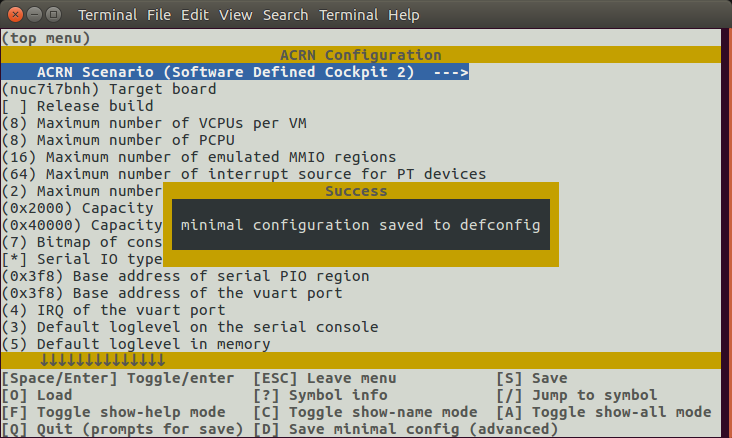Open the Terminal application menu
732x438 pixels.
pos(107,15)
